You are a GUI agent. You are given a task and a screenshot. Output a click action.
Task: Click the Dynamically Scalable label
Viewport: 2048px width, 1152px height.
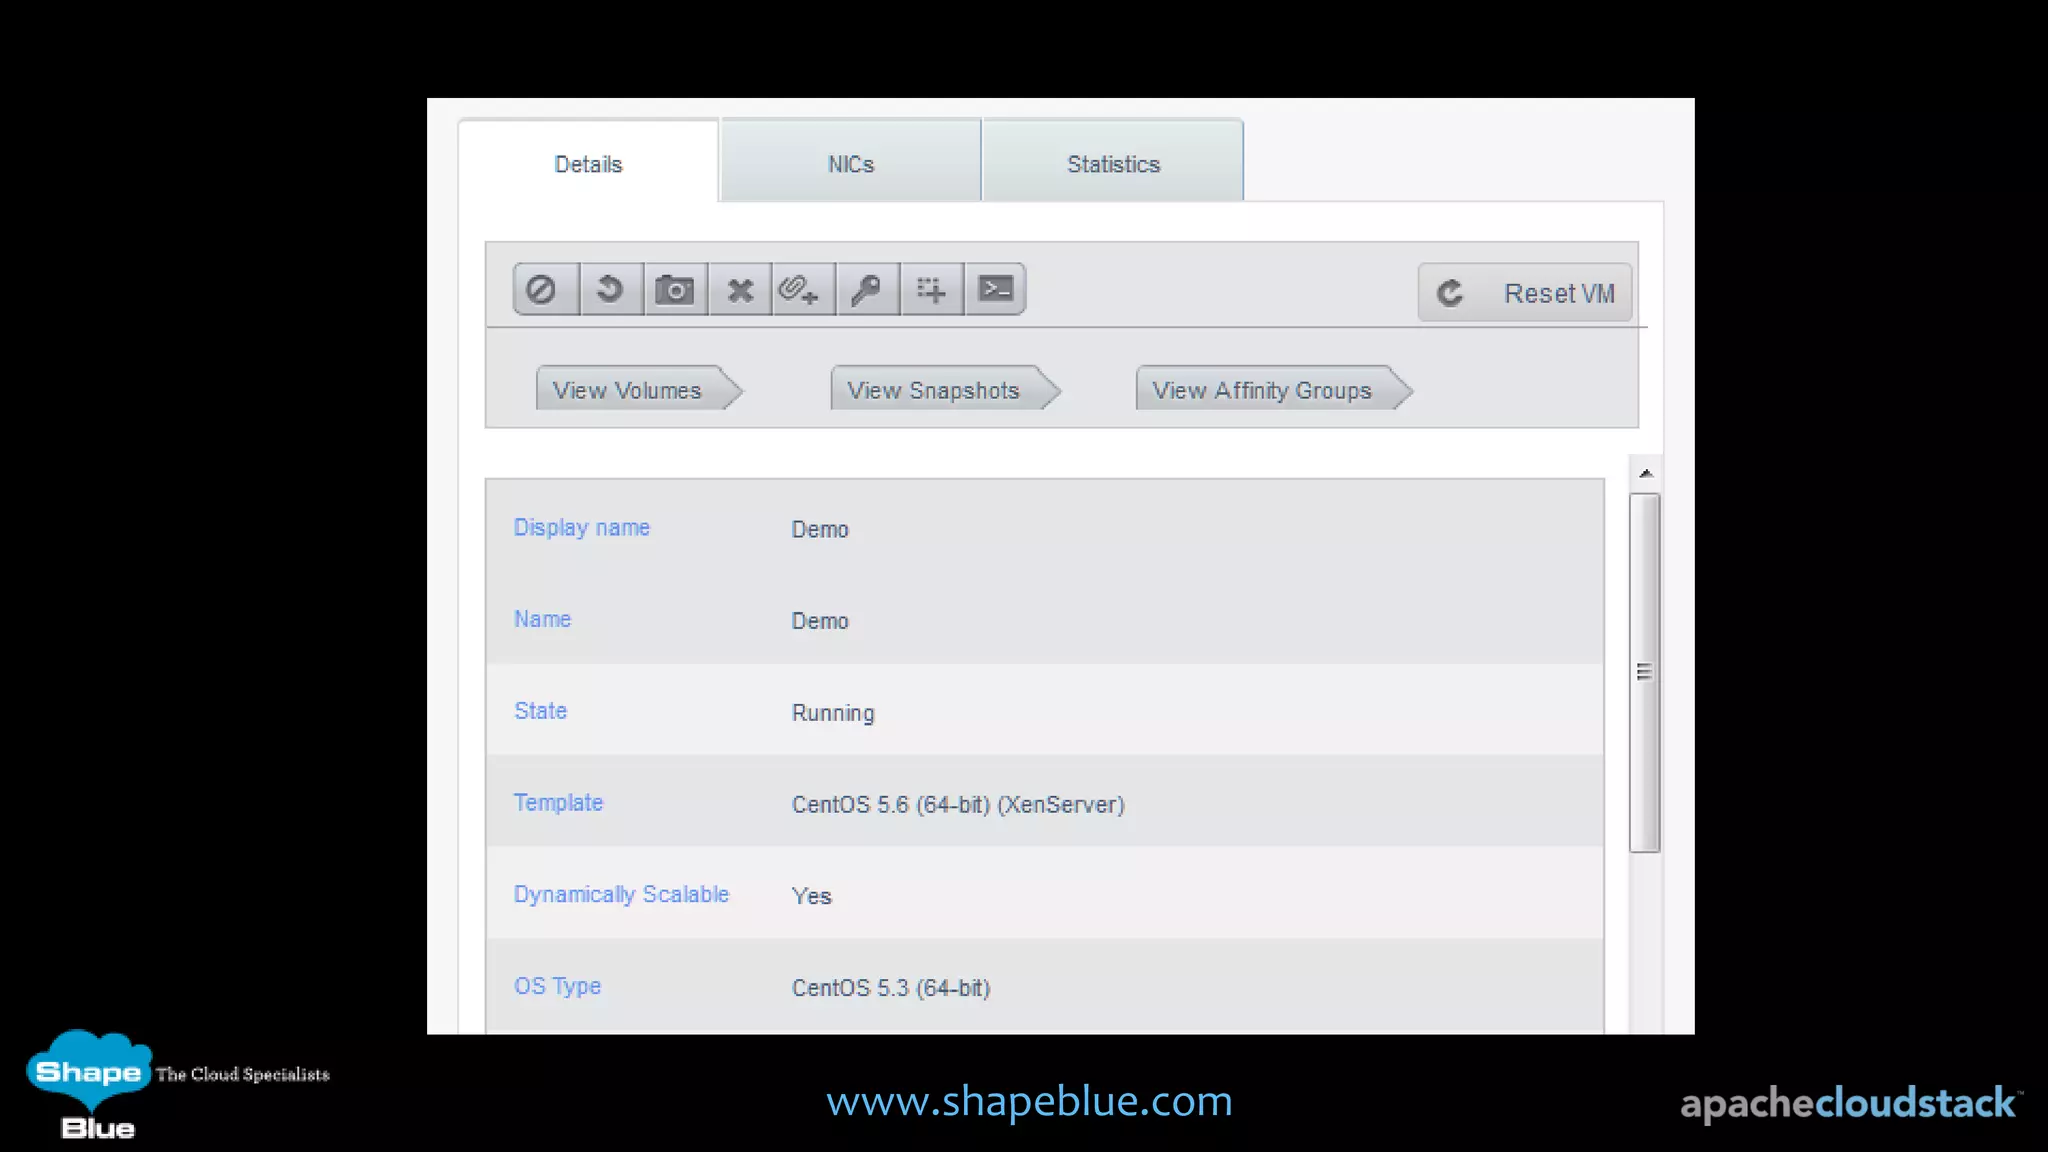click(621, 895)
